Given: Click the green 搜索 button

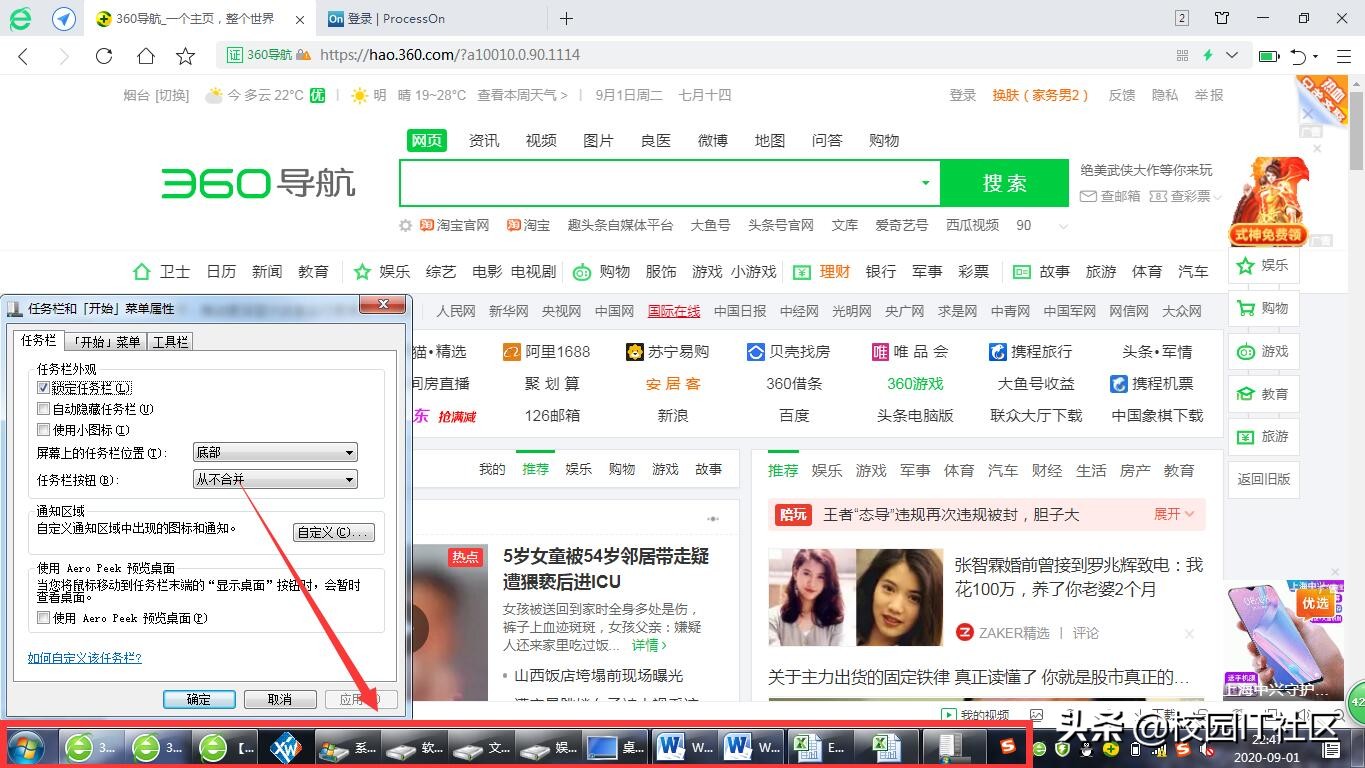Looking at the screenshot, I should click(x=1004, y=183).
